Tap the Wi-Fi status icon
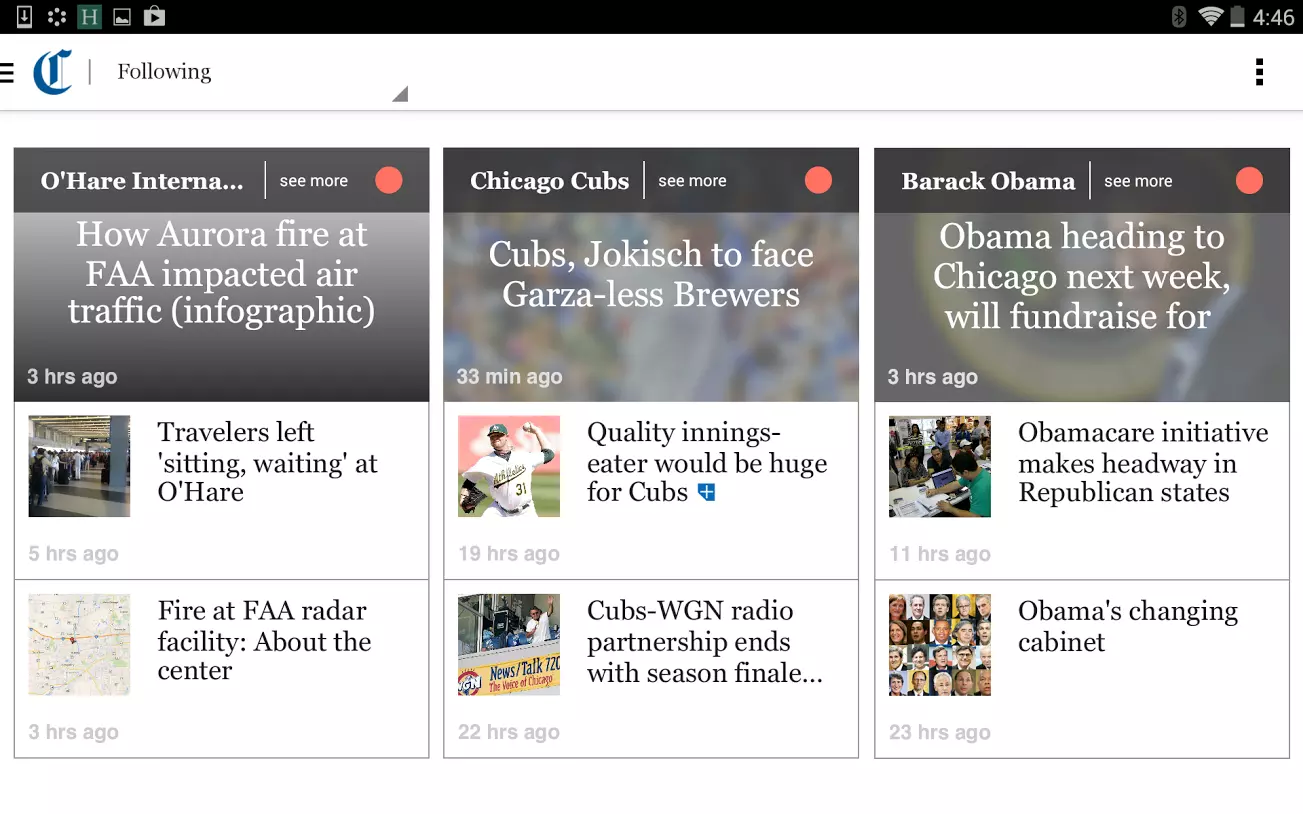 pos(1211,17)
